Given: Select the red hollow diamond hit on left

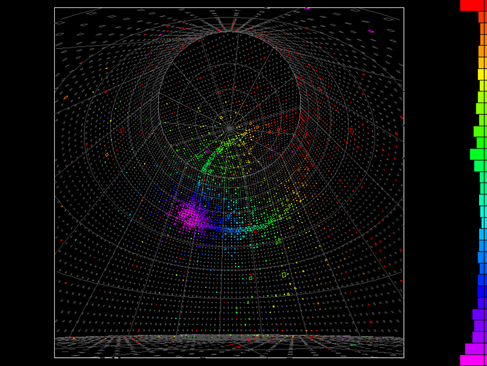Looking at the screenshot, I should point(122,130).
